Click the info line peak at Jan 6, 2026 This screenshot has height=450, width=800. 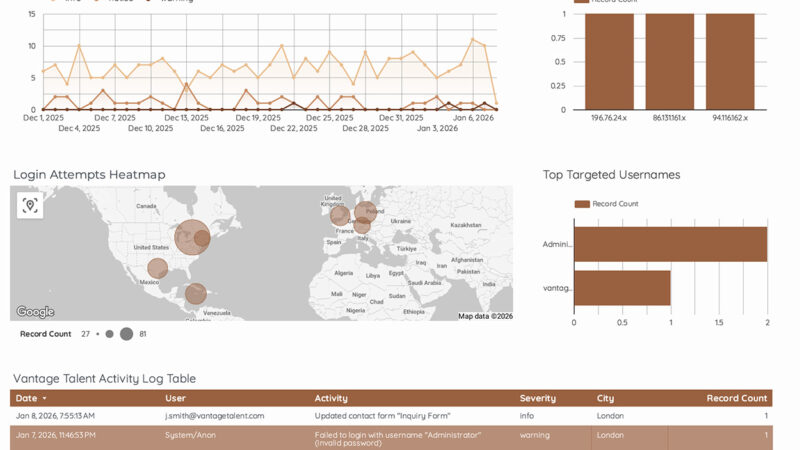(x=473, y=39)
